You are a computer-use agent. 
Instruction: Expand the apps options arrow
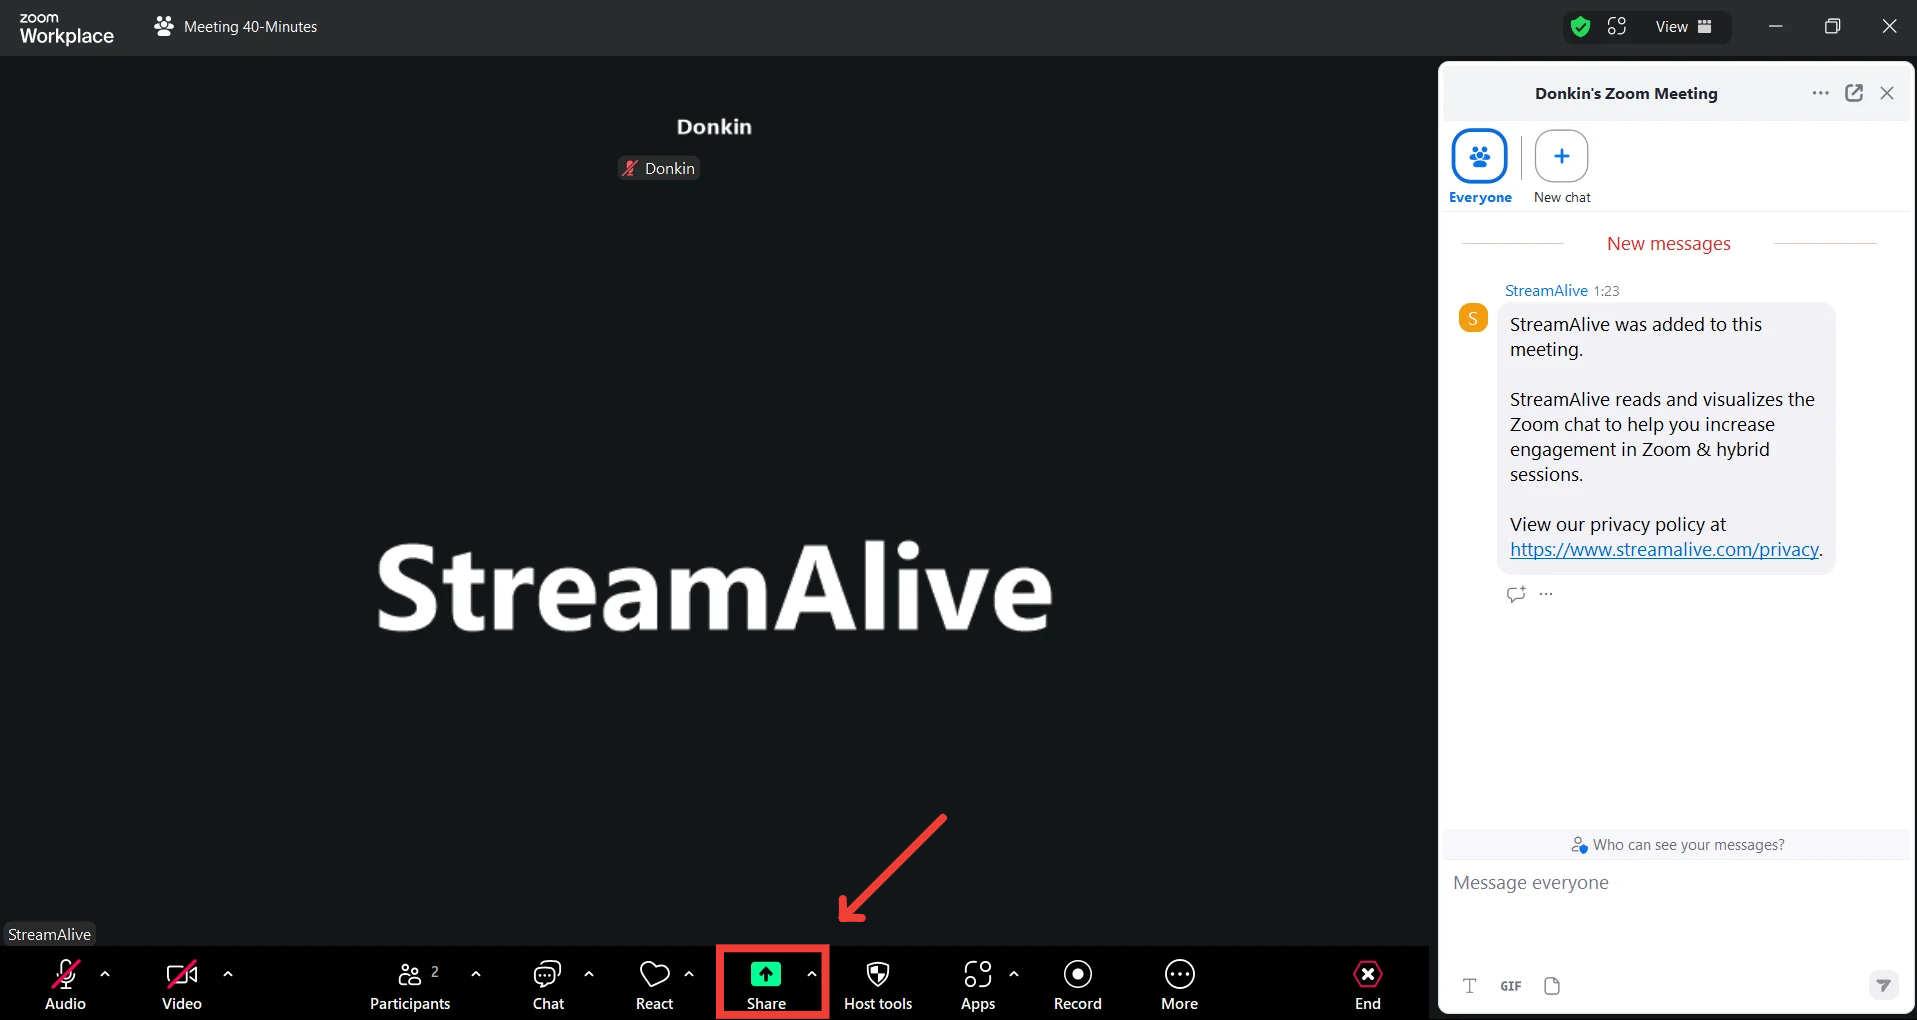click(x=1014, y=973)
